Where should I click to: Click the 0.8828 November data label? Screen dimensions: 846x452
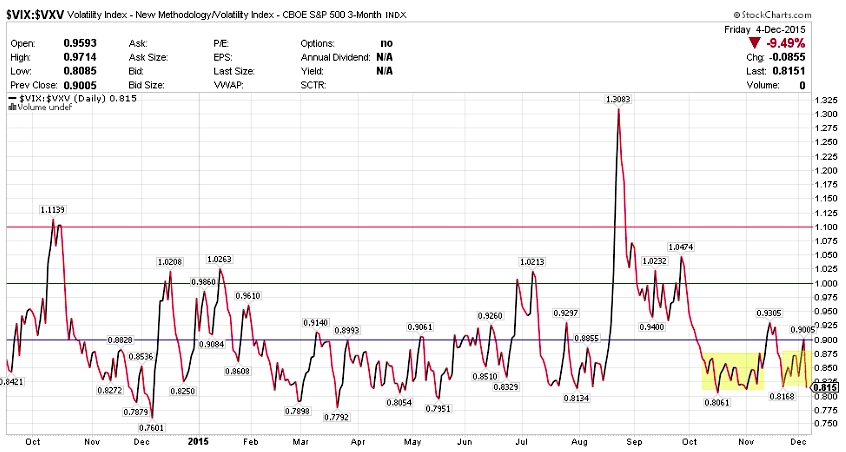point(120,340)
